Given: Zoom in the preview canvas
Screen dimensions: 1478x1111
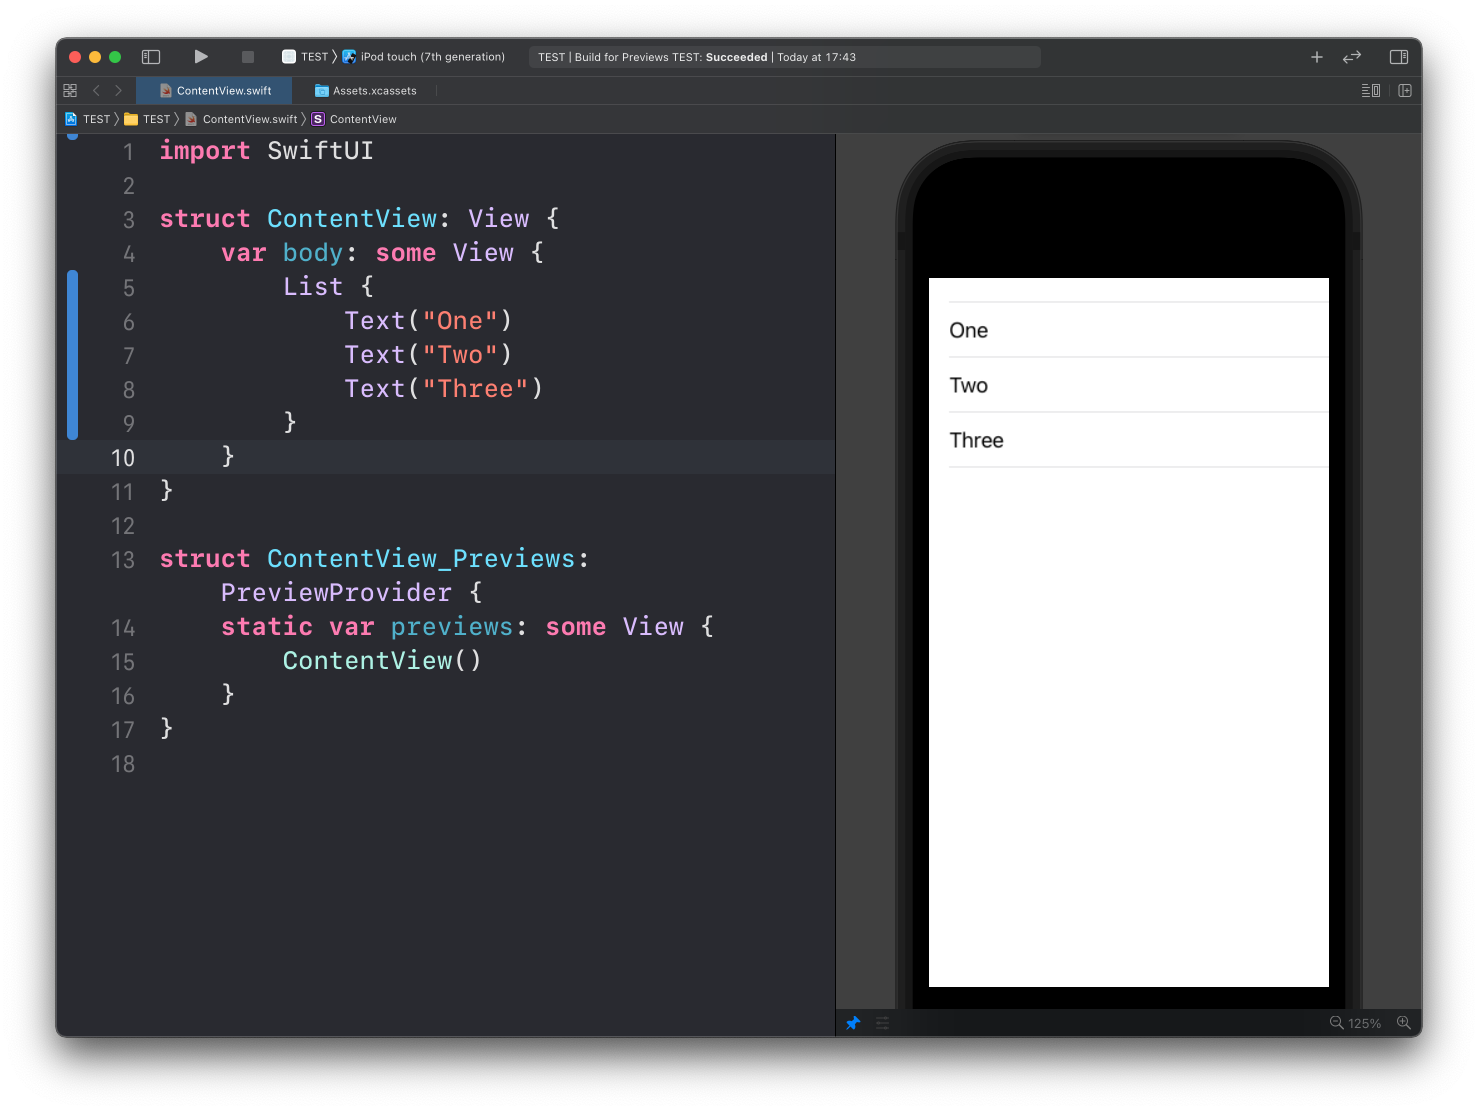Looking at the screenshot, I should (x=1404, y=1023).
